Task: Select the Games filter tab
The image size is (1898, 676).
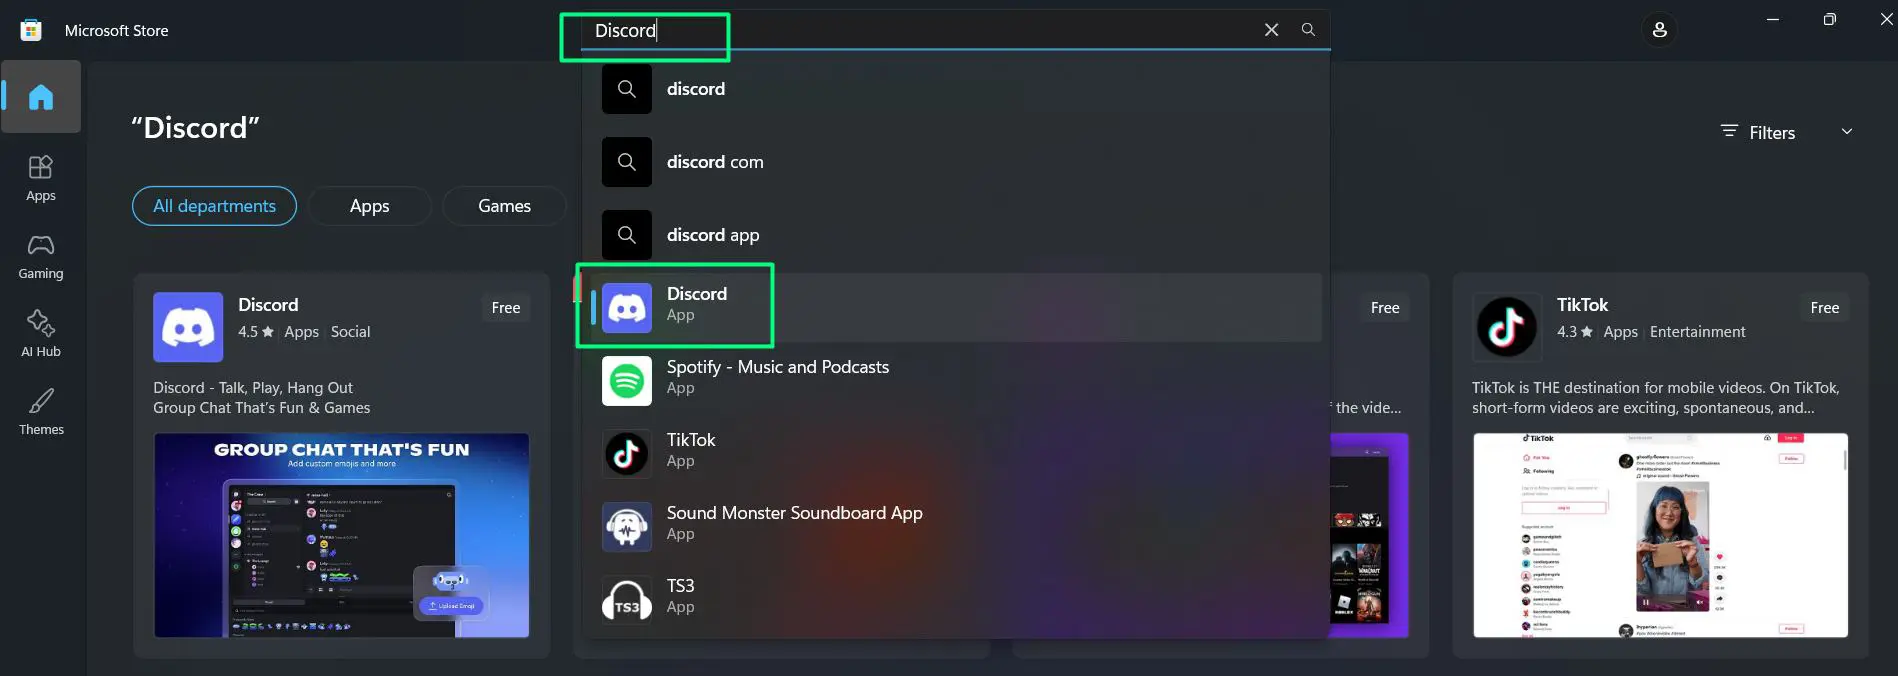Action: (504, 206)
